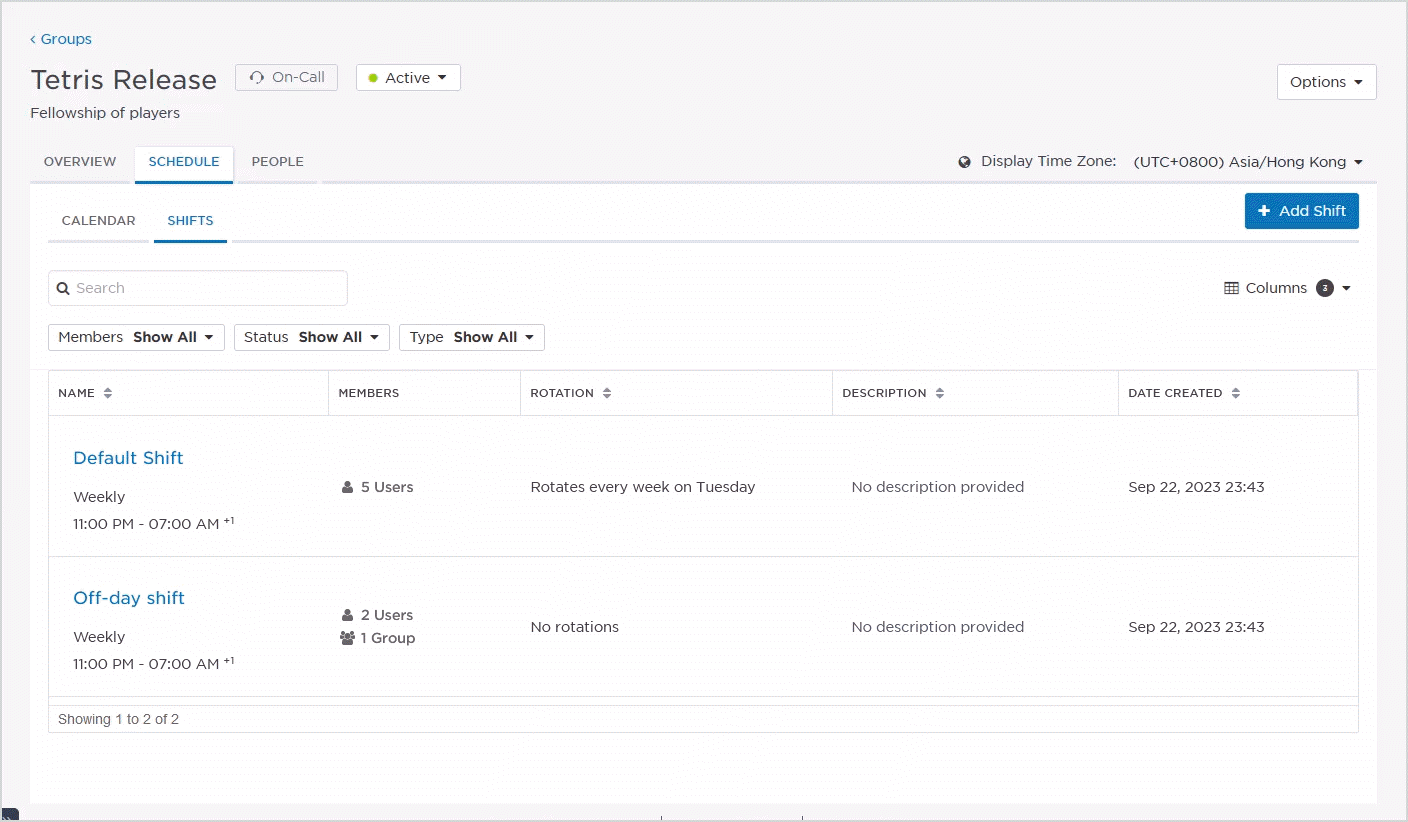1408x822 pixels.
Task: Open the Type Show All filter
Action: (472, 337)
